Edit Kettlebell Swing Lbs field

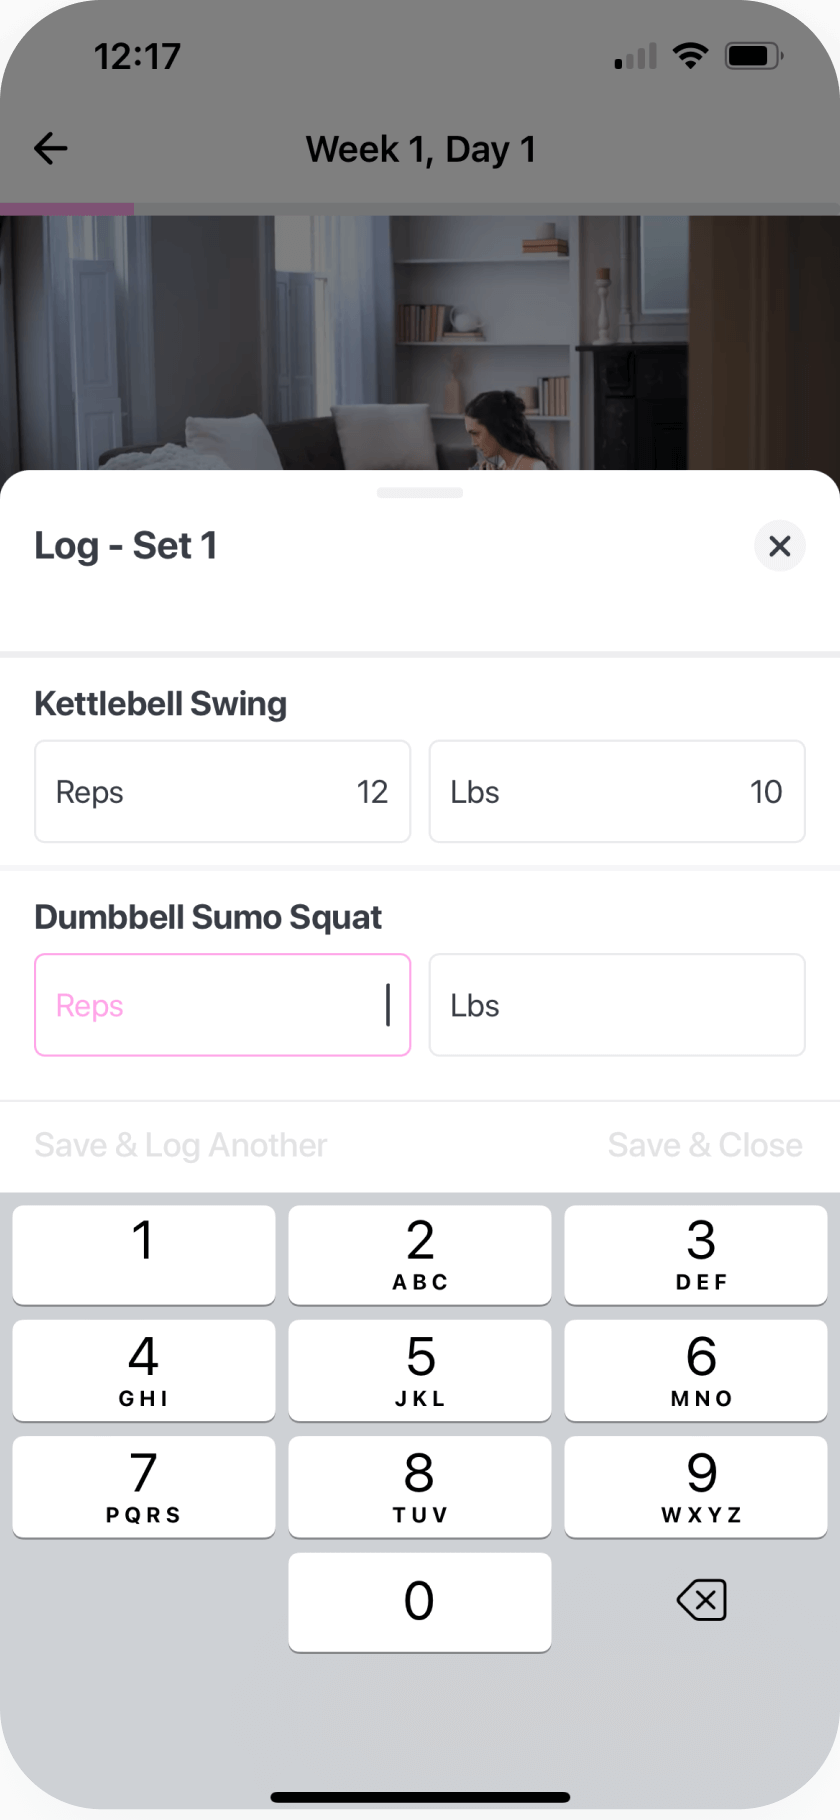(x=617, y=792)
